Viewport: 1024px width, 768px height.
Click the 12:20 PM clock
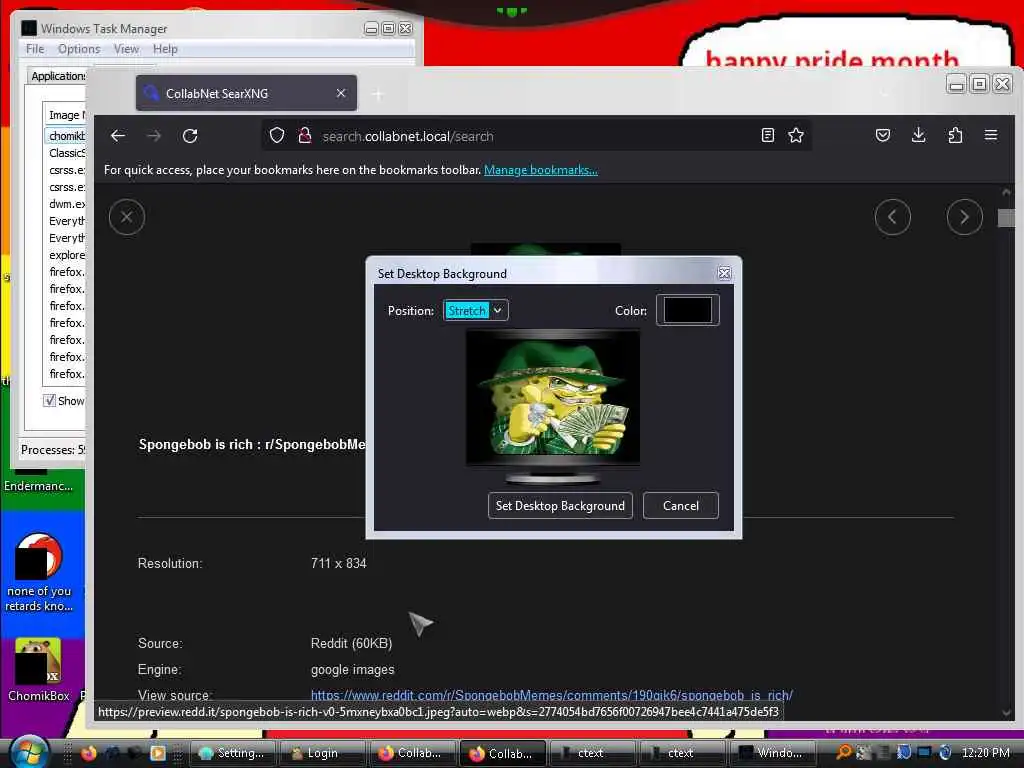(985, 753)
